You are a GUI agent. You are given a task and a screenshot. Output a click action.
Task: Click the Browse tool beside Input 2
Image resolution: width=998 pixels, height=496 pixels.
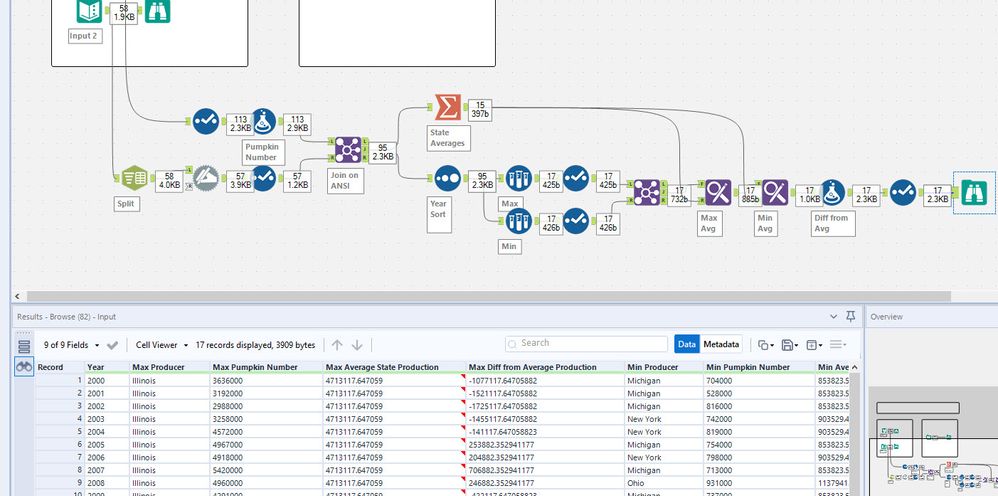pos(157,10)
